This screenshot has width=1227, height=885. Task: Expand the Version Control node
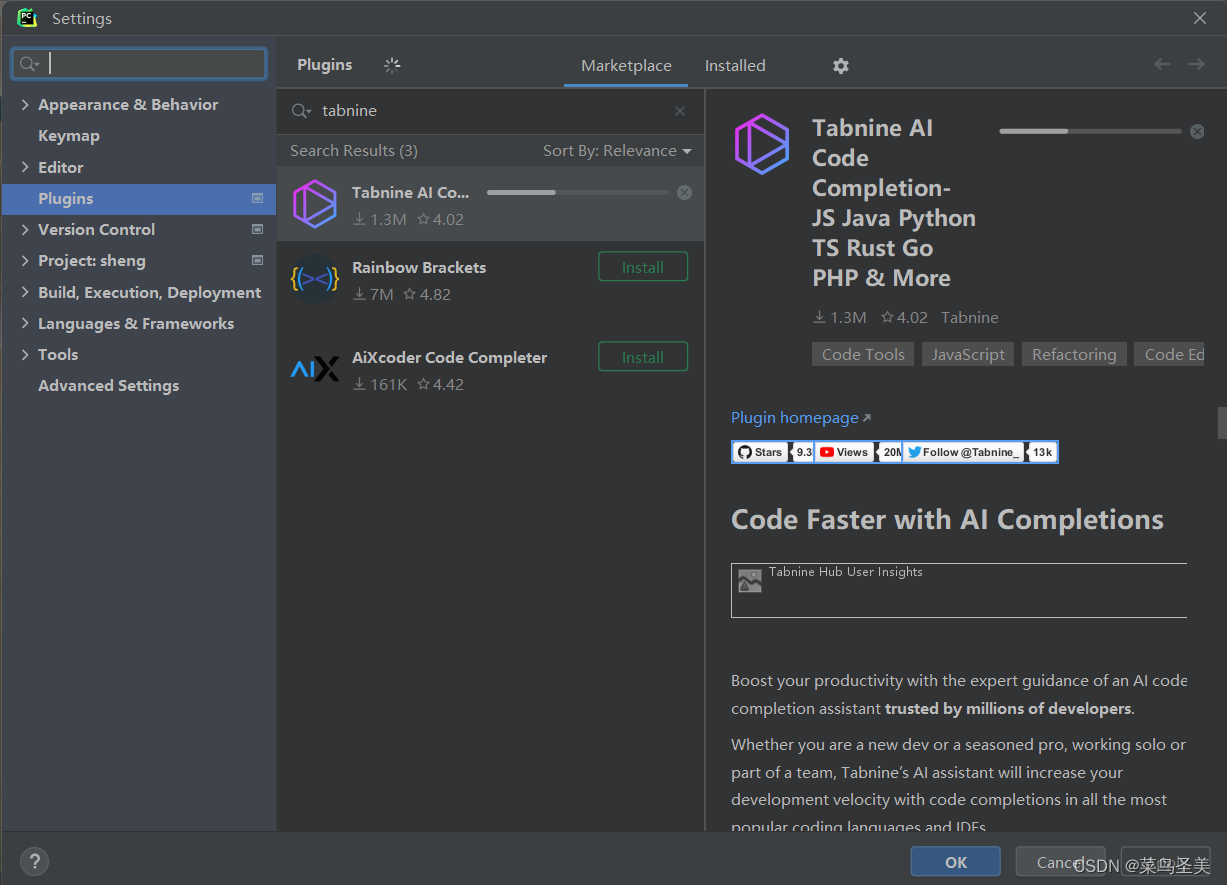(x=25, y=230)
